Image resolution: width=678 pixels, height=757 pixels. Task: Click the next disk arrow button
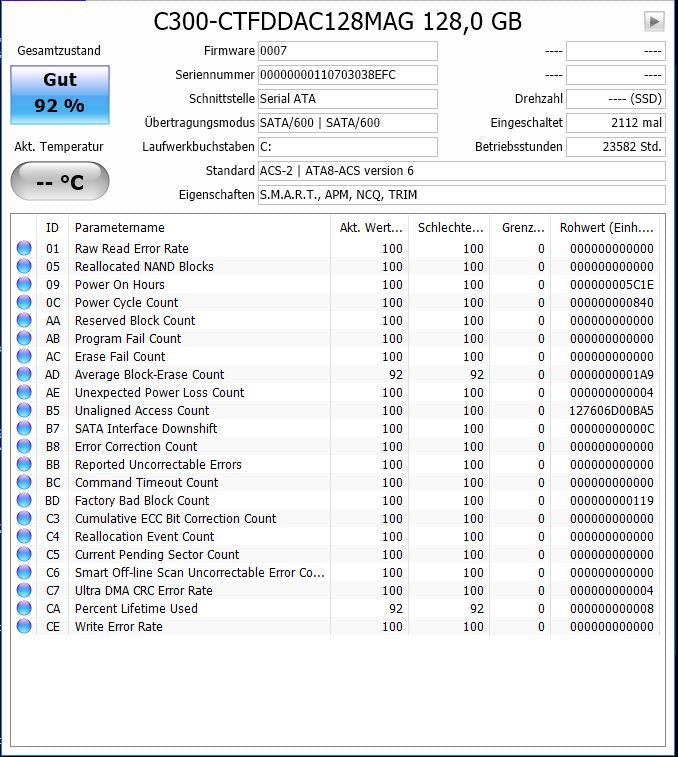654,21
